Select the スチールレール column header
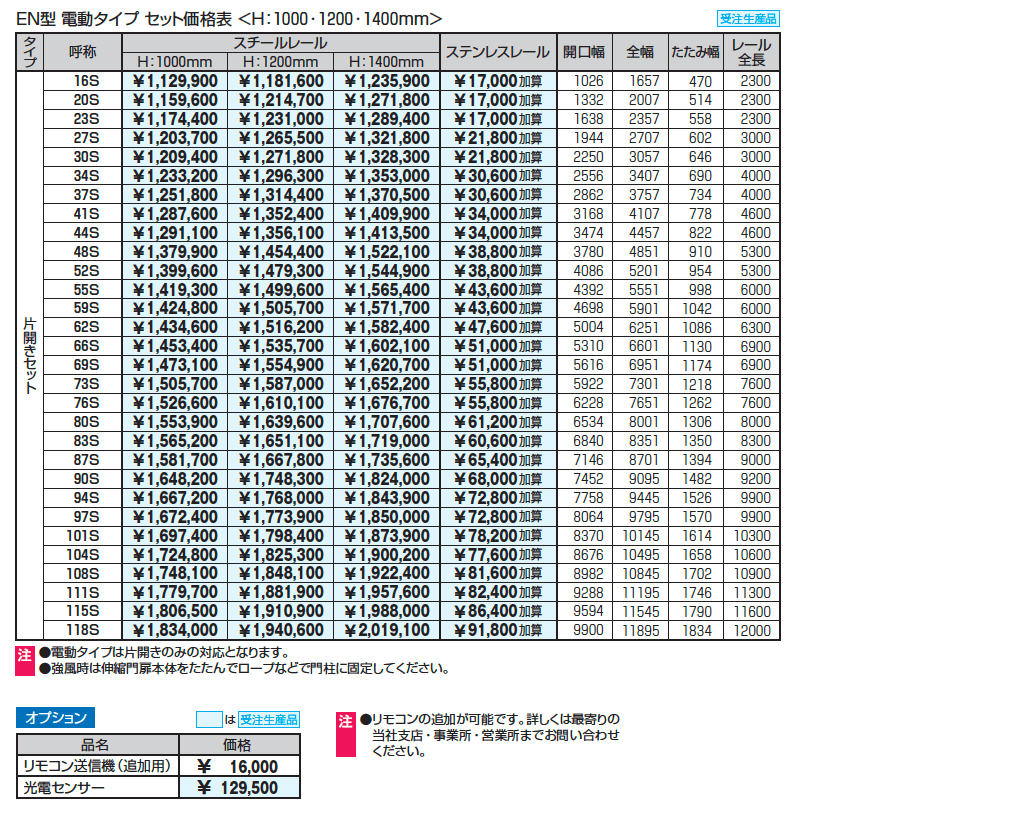The width and height of the screenshot is (1016, 829). (280, 43)
